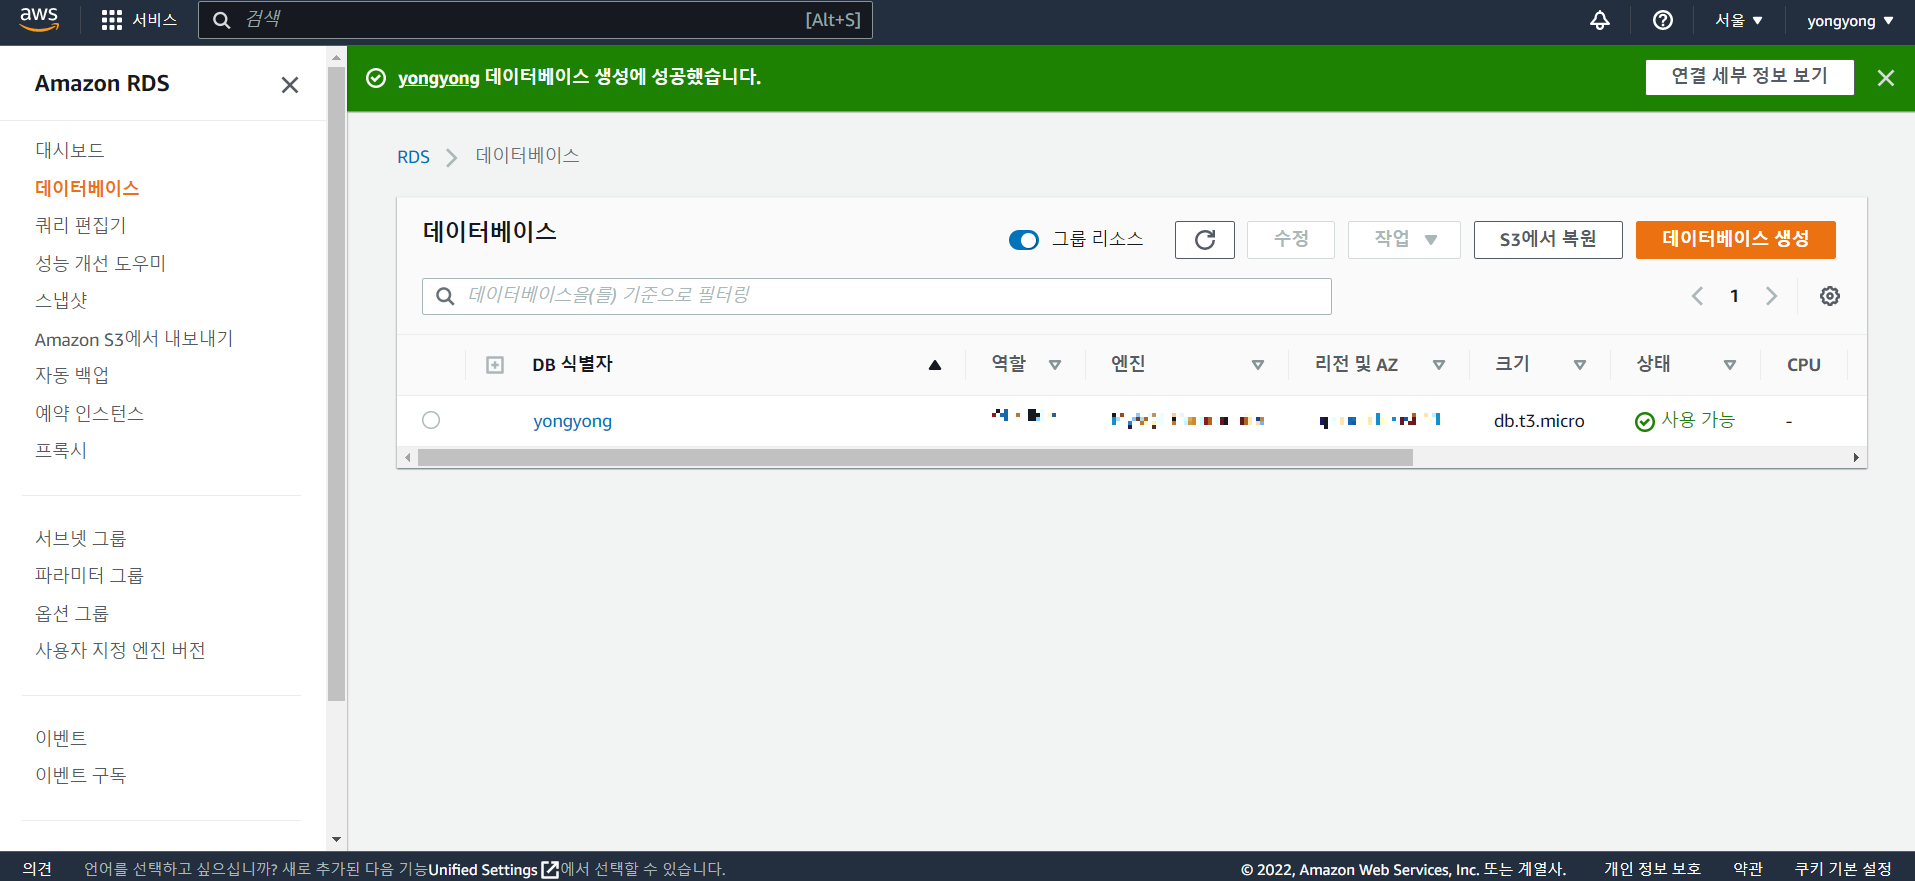1915x881 pixels.
Task: Open 대시보드 in sidebar
Action: (70, 150)
